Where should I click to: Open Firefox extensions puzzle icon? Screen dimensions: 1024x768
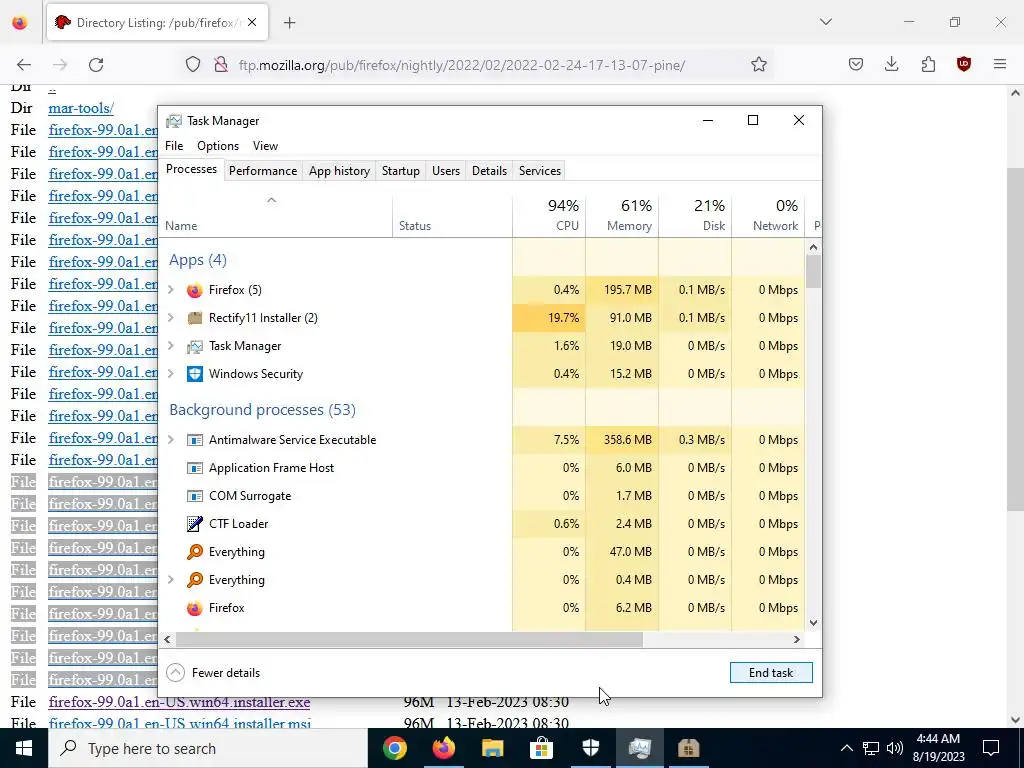[x=928, y=65]
